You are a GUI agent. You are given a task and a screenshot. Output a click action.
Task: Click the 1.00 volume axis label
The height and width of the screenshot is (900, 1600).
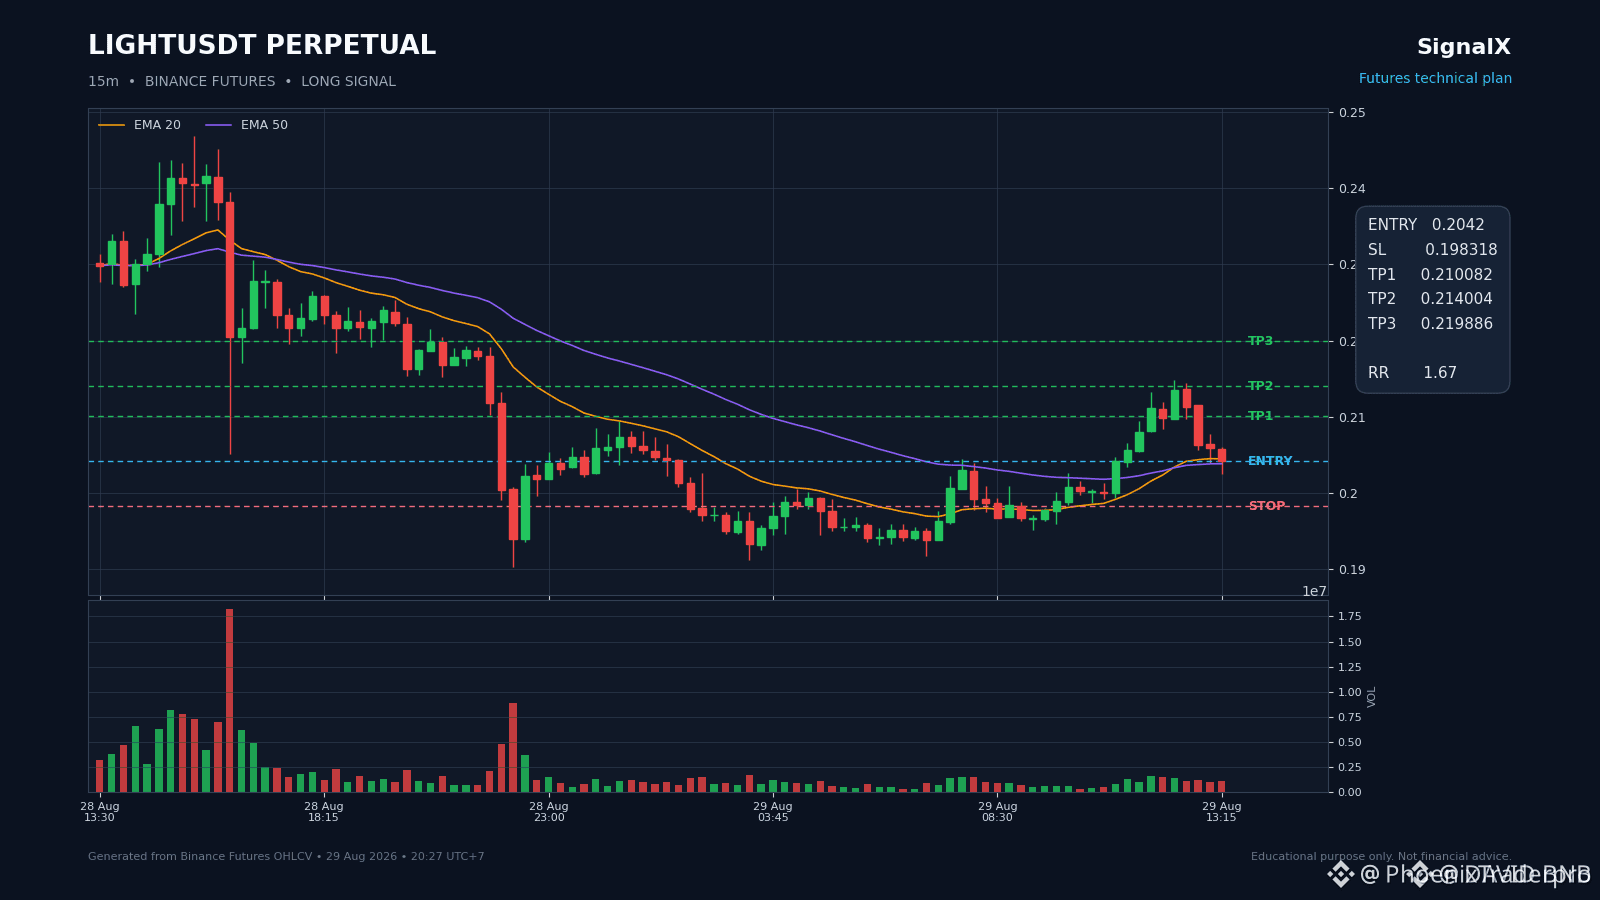pos(1350,692)
